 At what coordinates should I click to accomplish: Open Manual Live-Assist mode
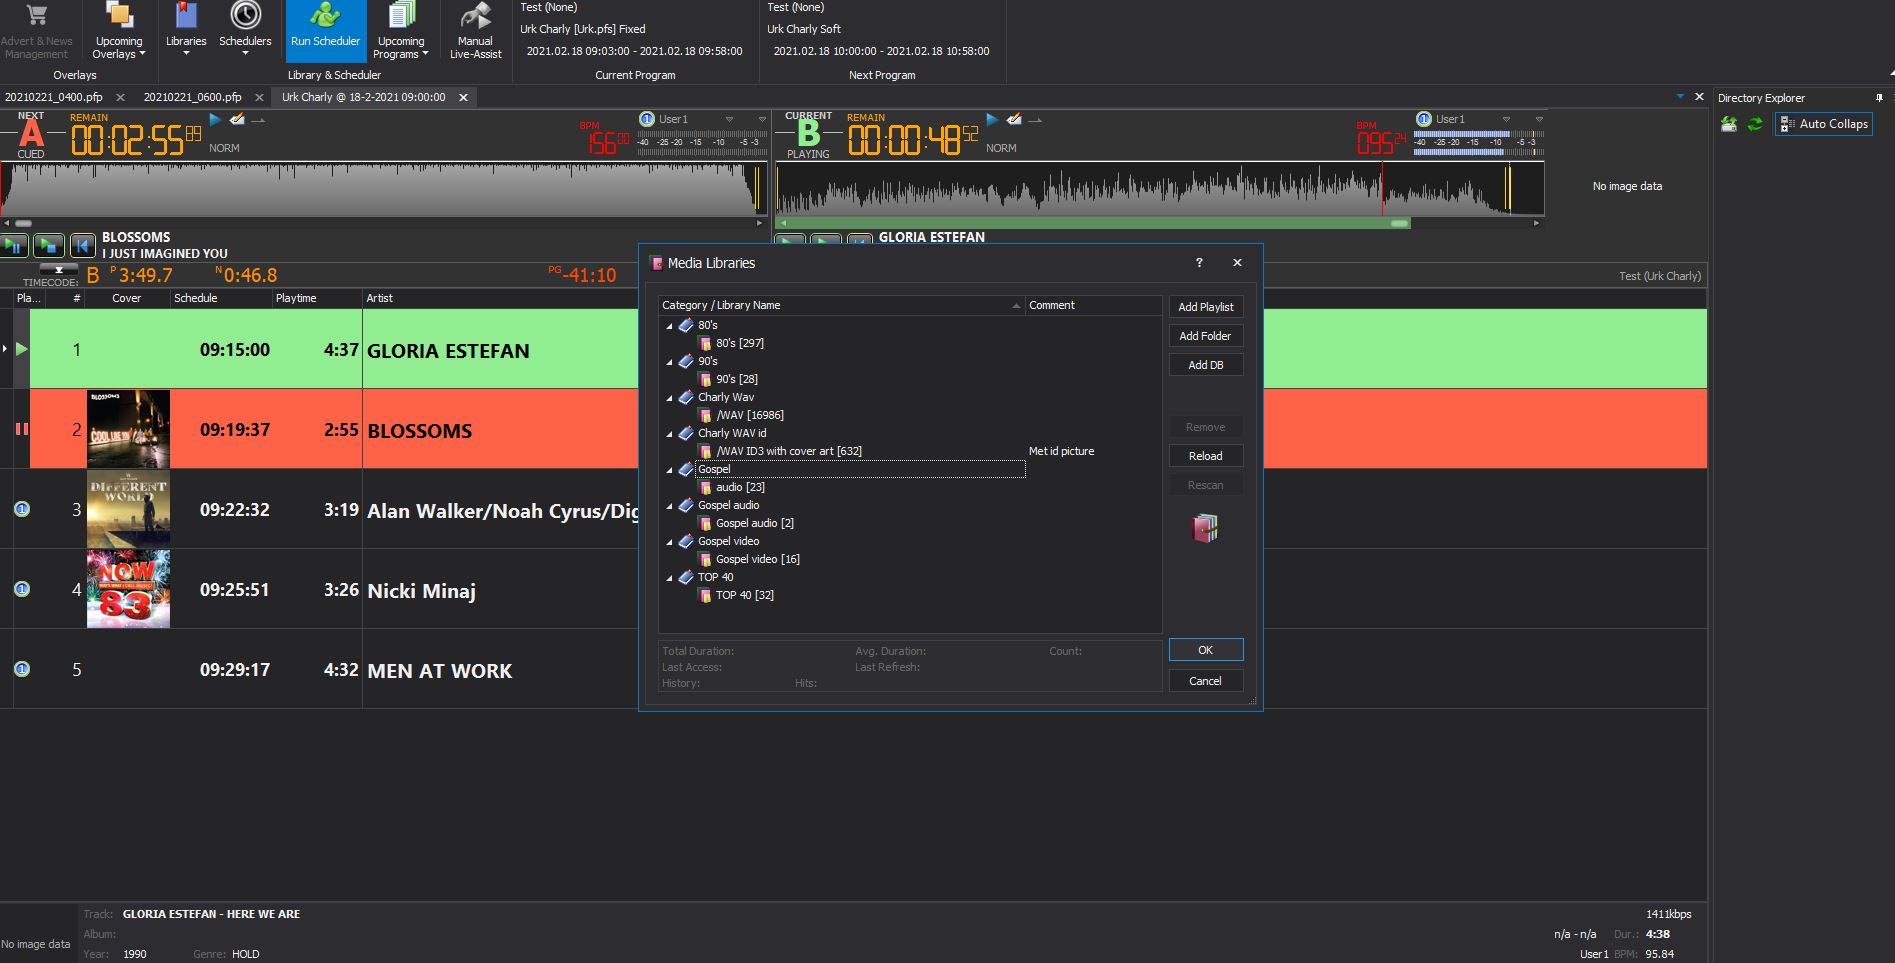[x=475, y=30]
